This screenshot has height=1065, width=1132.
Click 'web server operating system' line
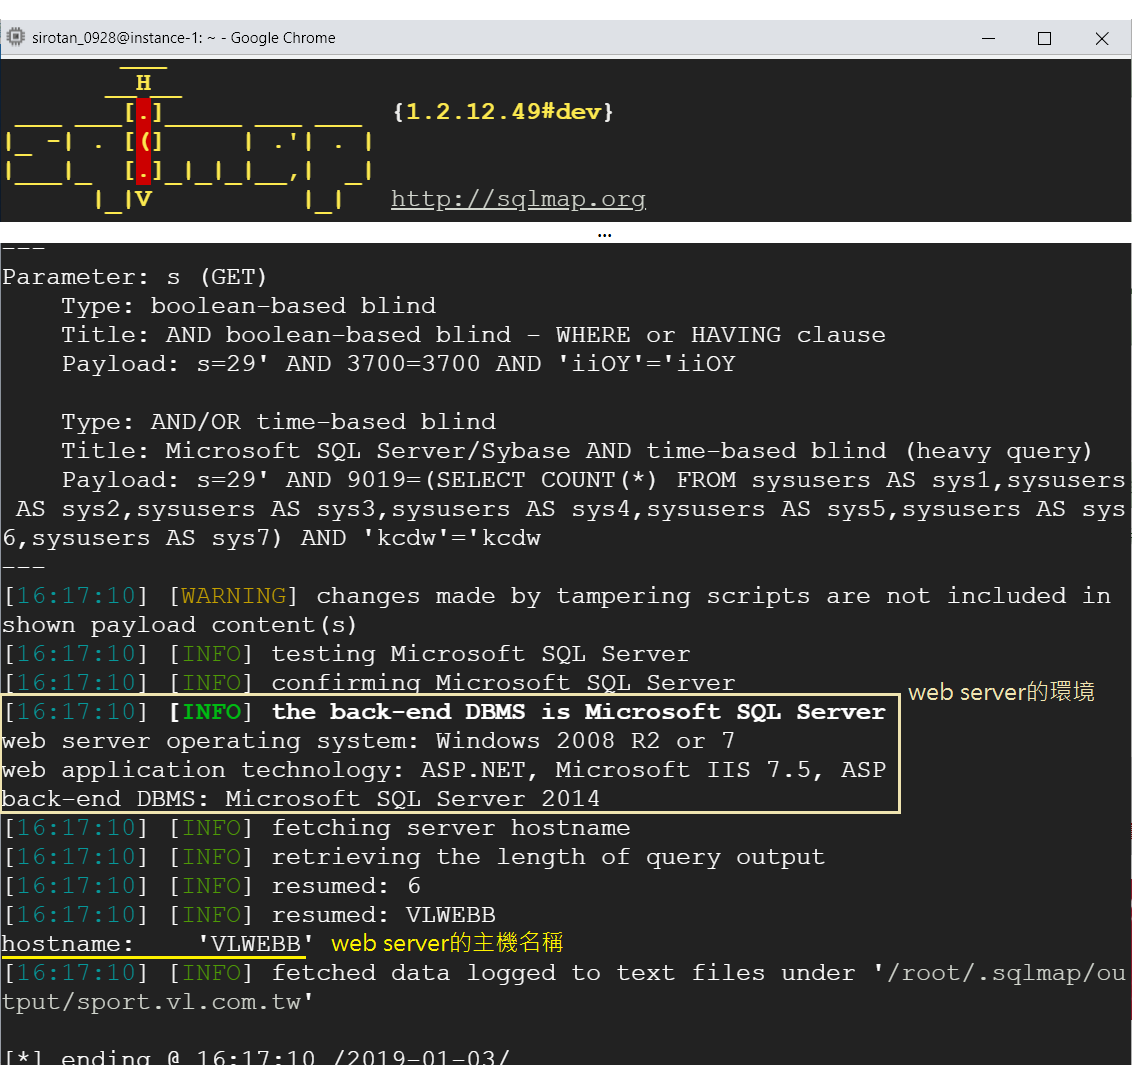click(368, 741)
